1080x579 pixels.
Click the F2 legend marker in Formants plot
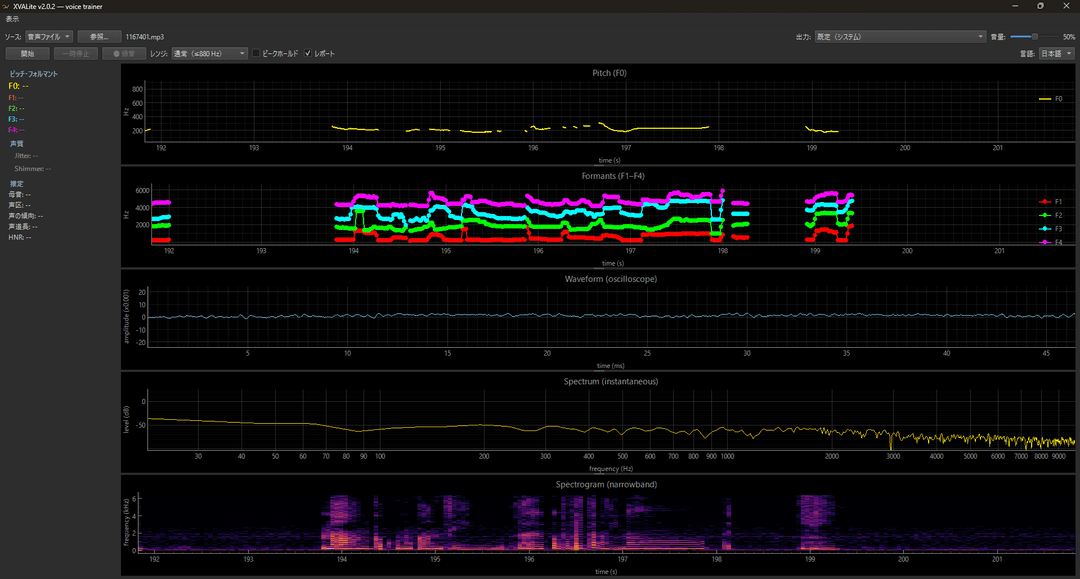1045,215
